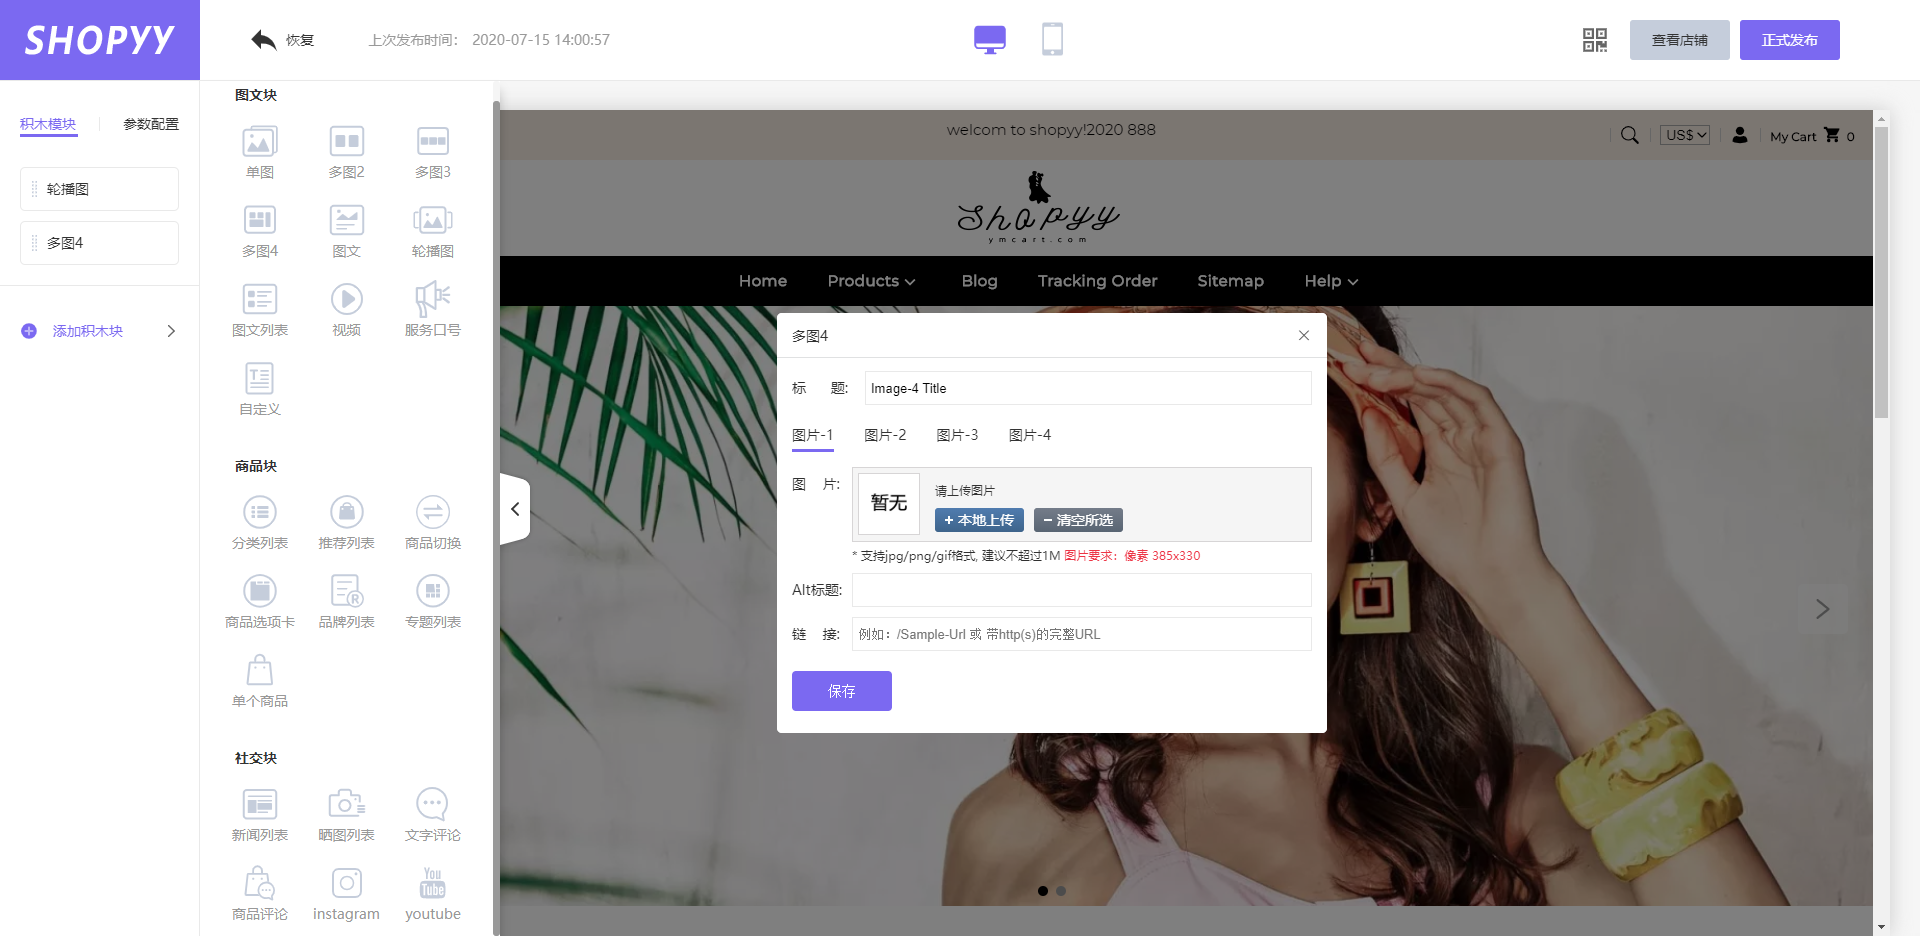Select the second carousel pagination dot

(1061, 891)
